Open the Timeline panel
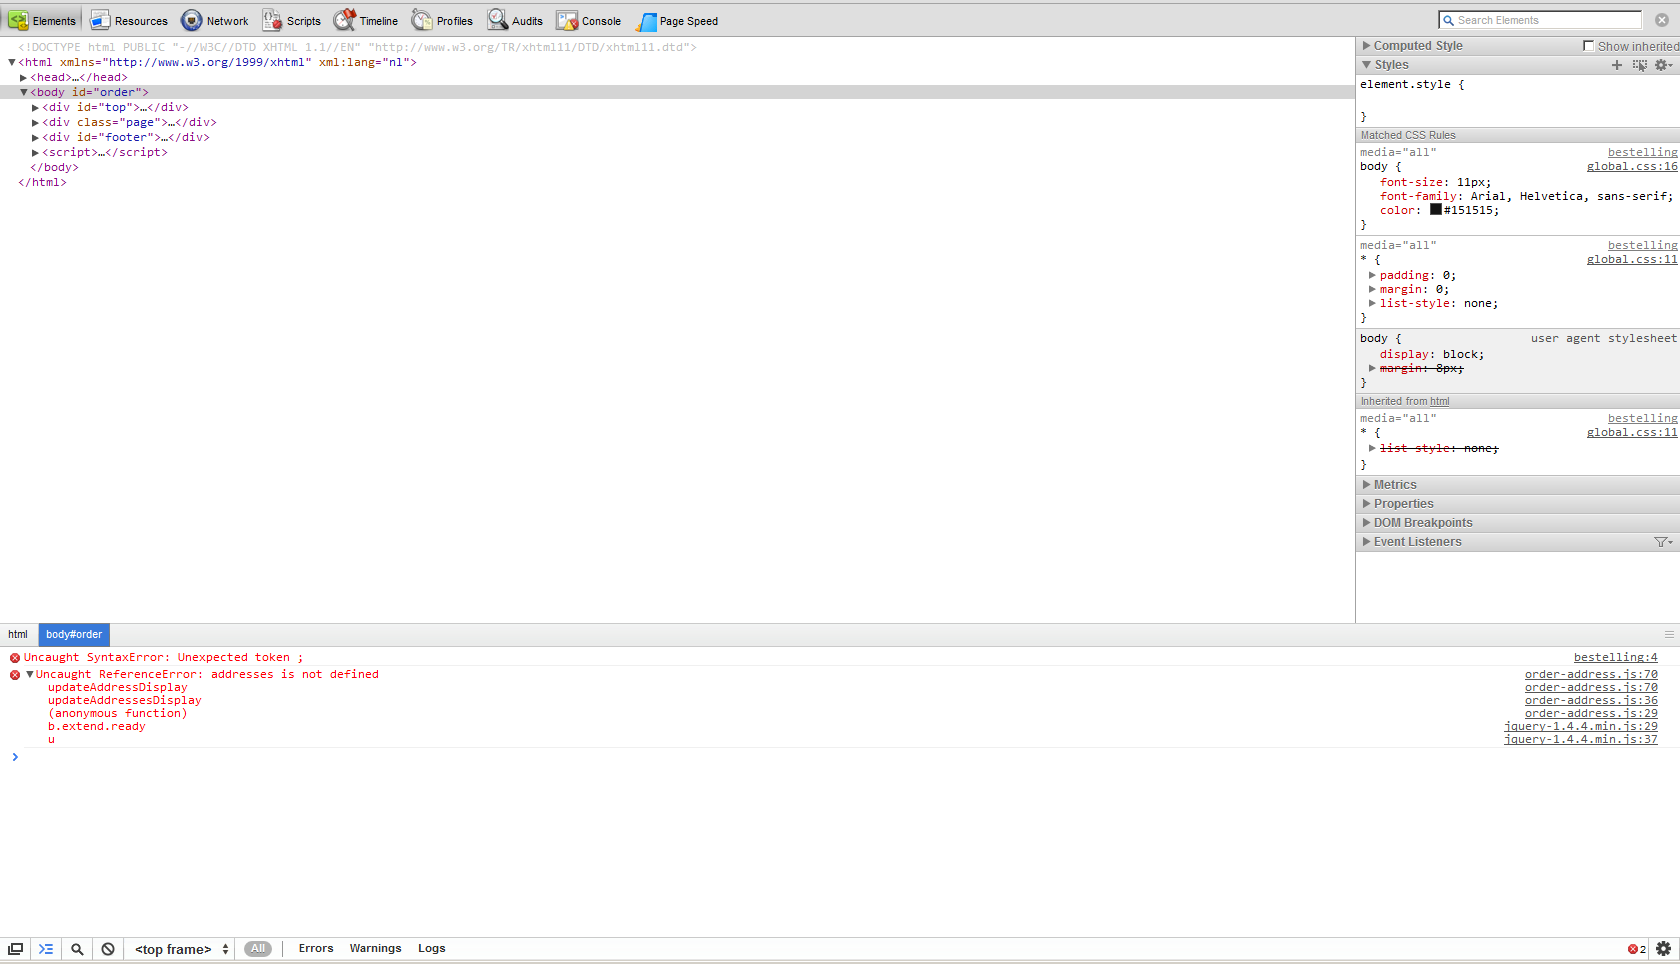This screenshot has width=1680, height=965. pyautogui.click(x=366, y=20)
